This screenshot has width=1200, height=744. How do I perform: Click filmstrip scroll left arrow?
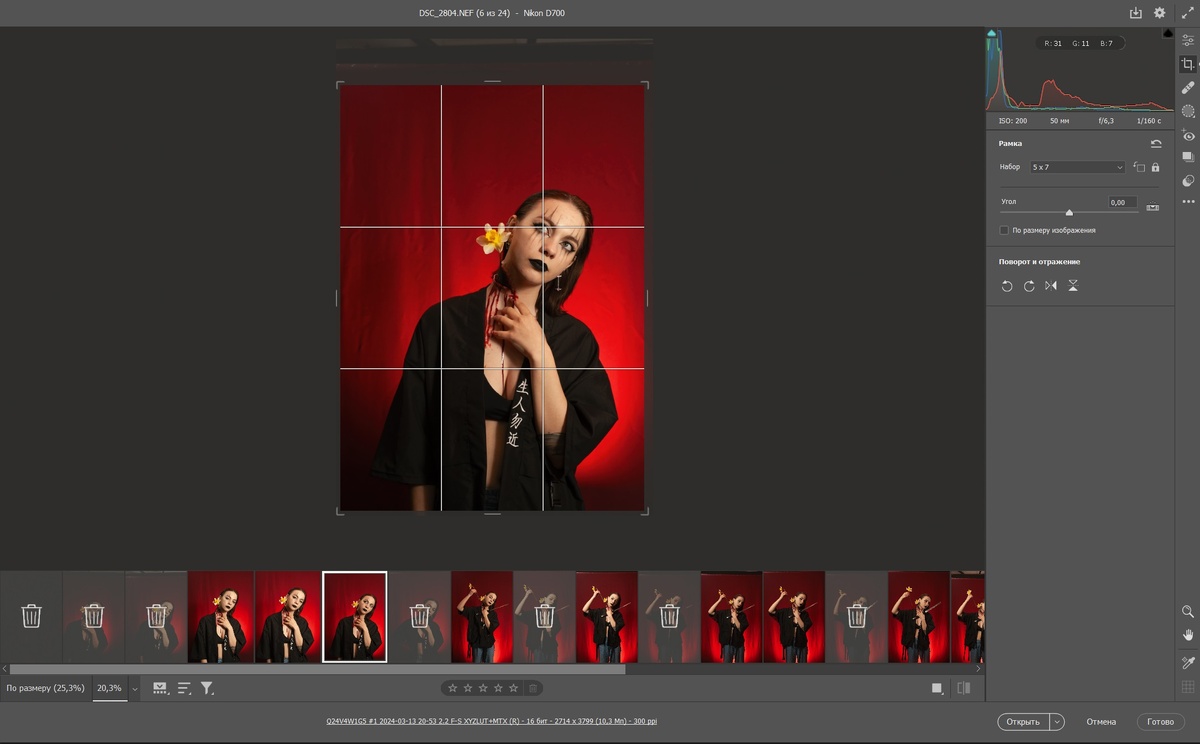pyautogui.click(x=5, y=669)
